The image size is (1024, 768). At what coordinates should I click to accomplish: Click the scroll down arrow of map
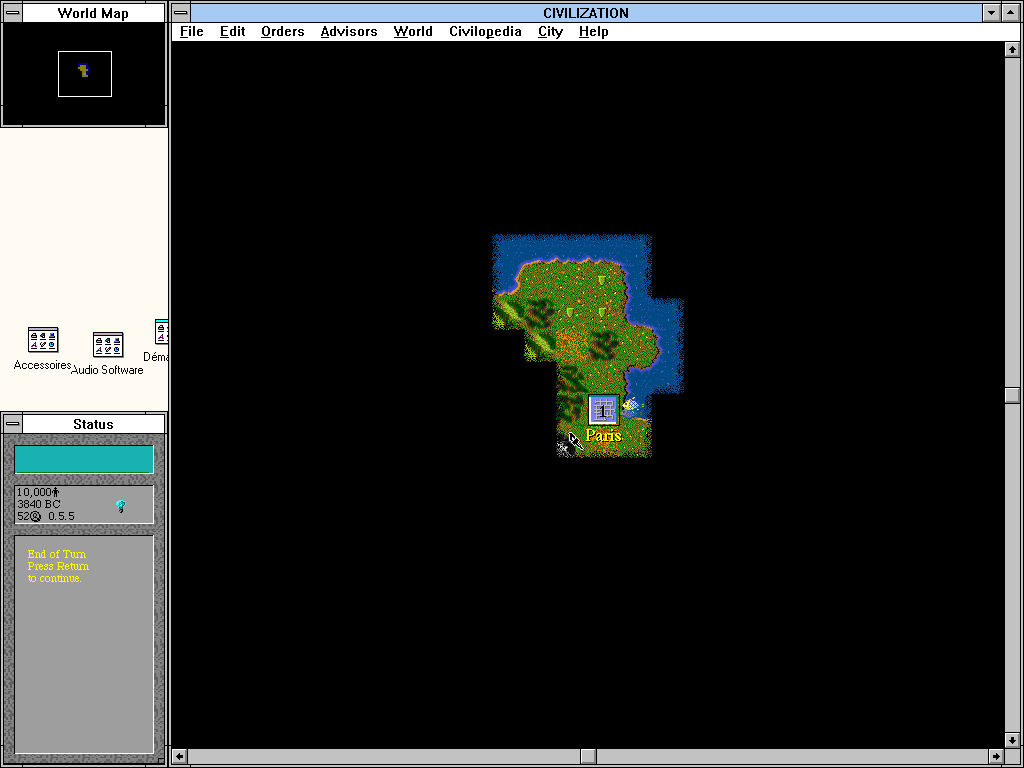[1012, 741]
